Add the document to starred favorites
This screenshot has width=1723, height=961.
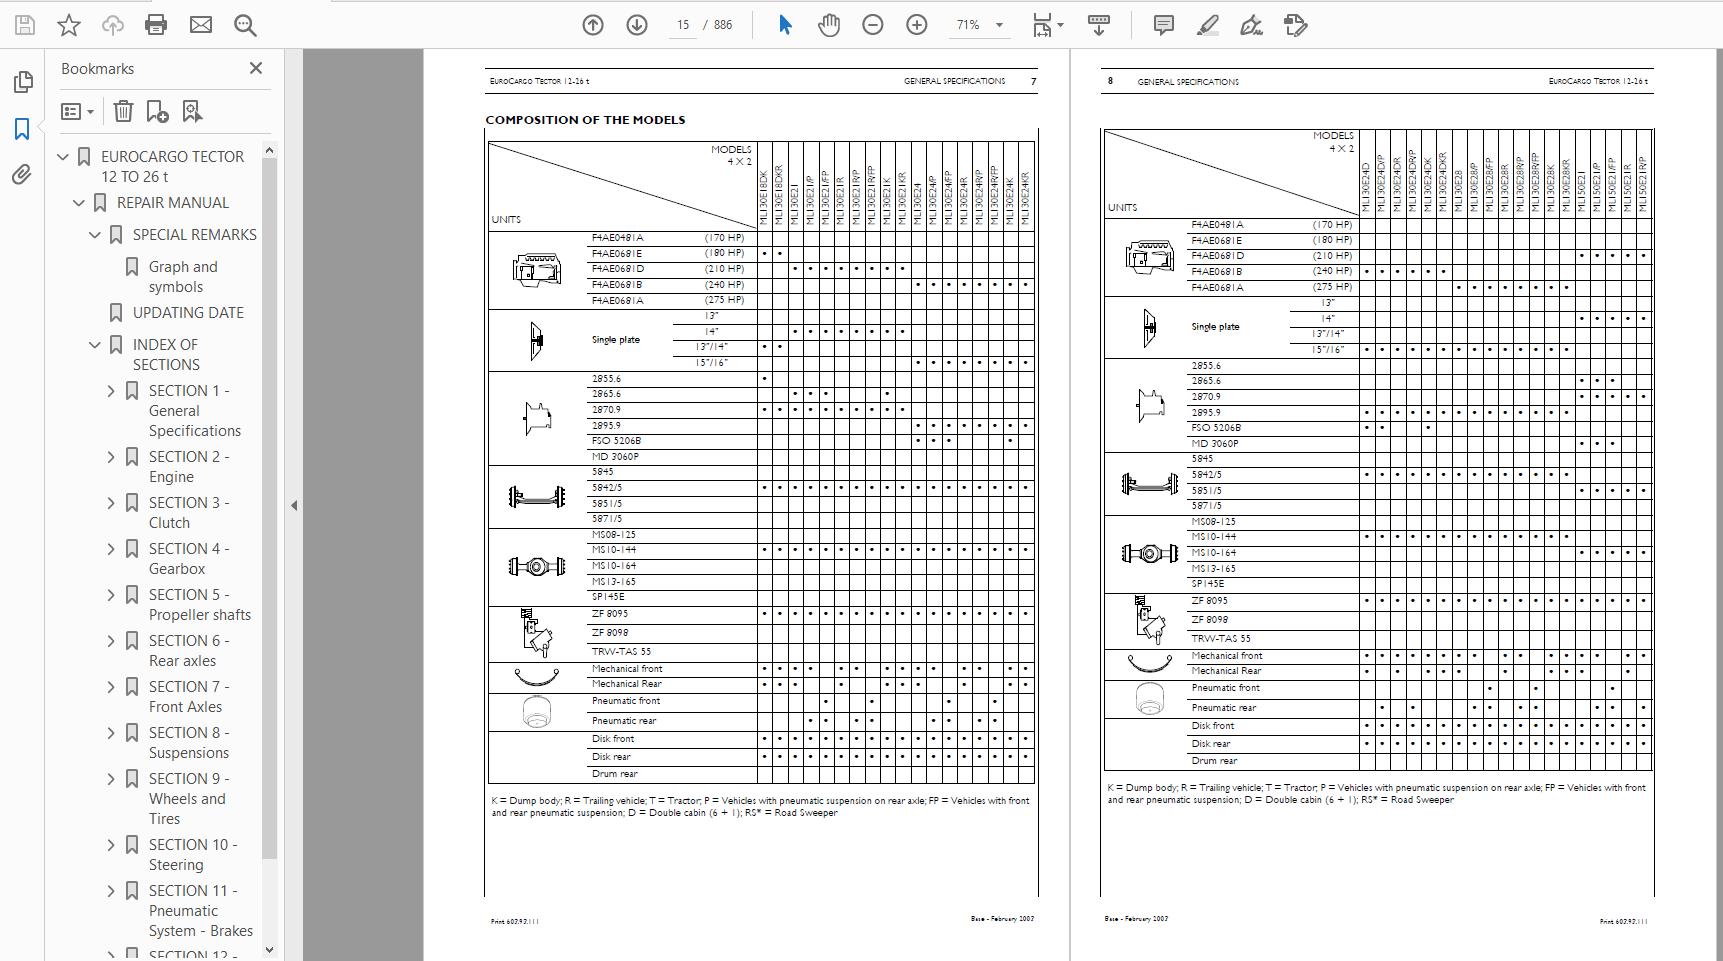[69, 25]
